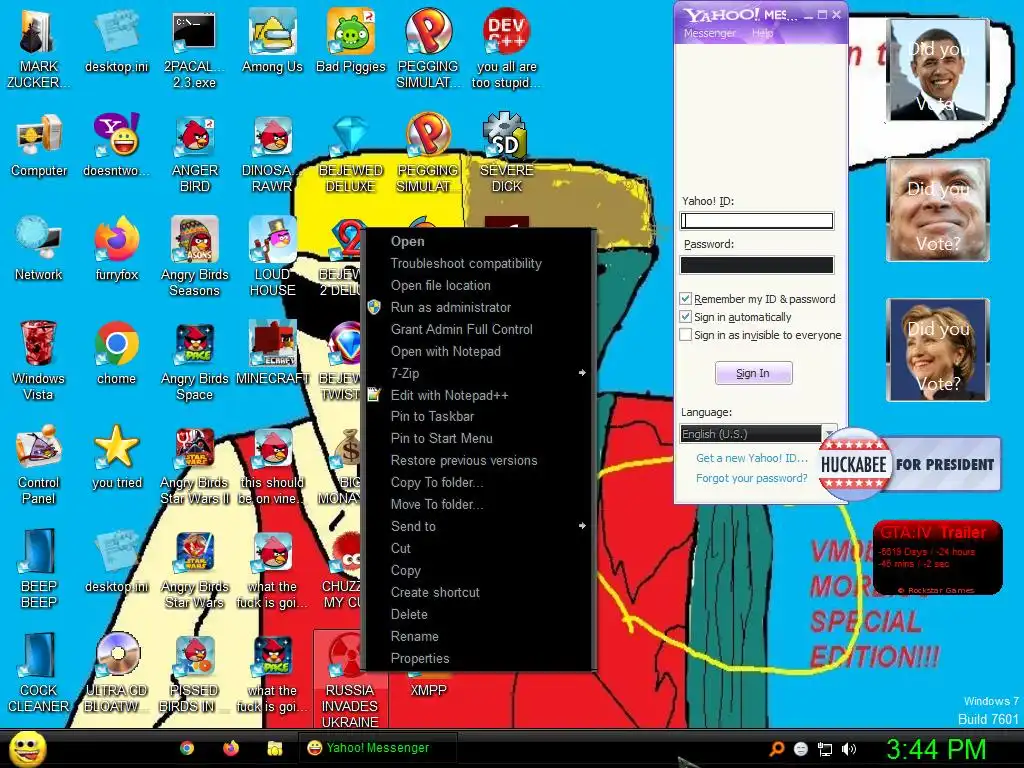Open the Help menu in Yahoo Messenger
The width and height of the screenshot is (1024, 768).
pos(762,33)
